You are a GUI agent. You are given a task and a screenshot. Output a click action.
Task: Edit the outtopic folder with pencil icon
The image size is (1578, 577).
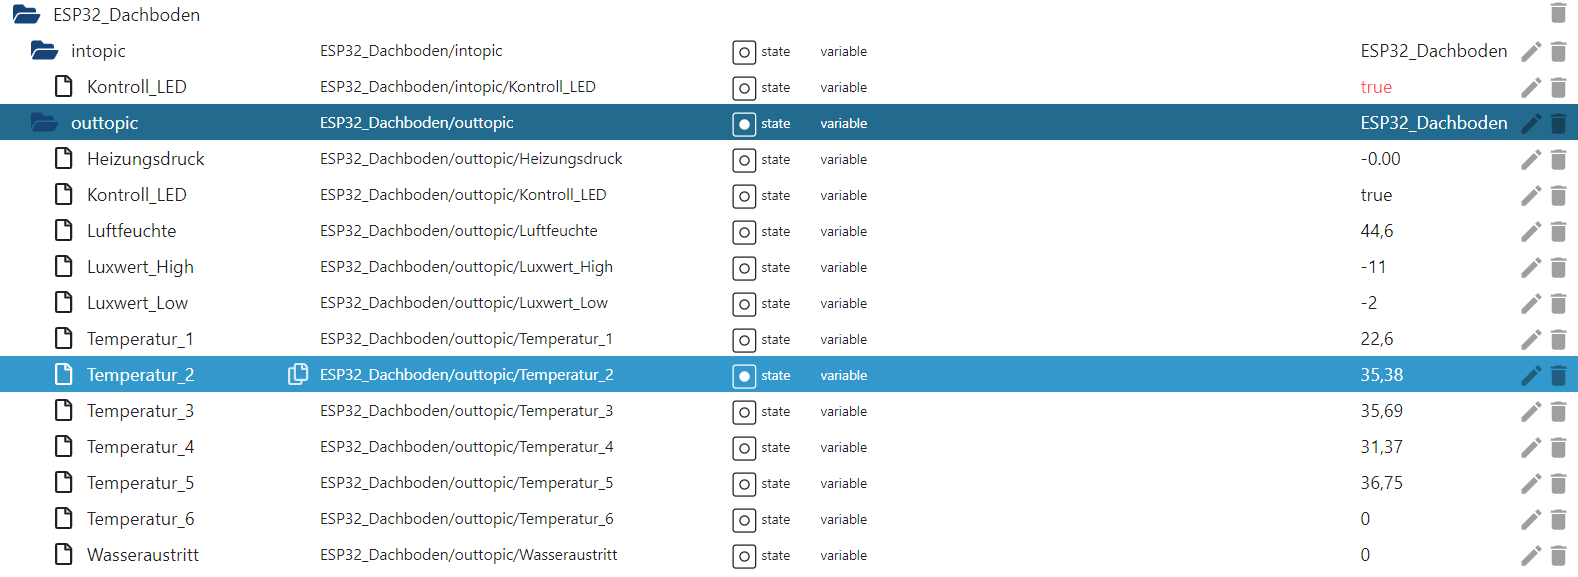1530,123
